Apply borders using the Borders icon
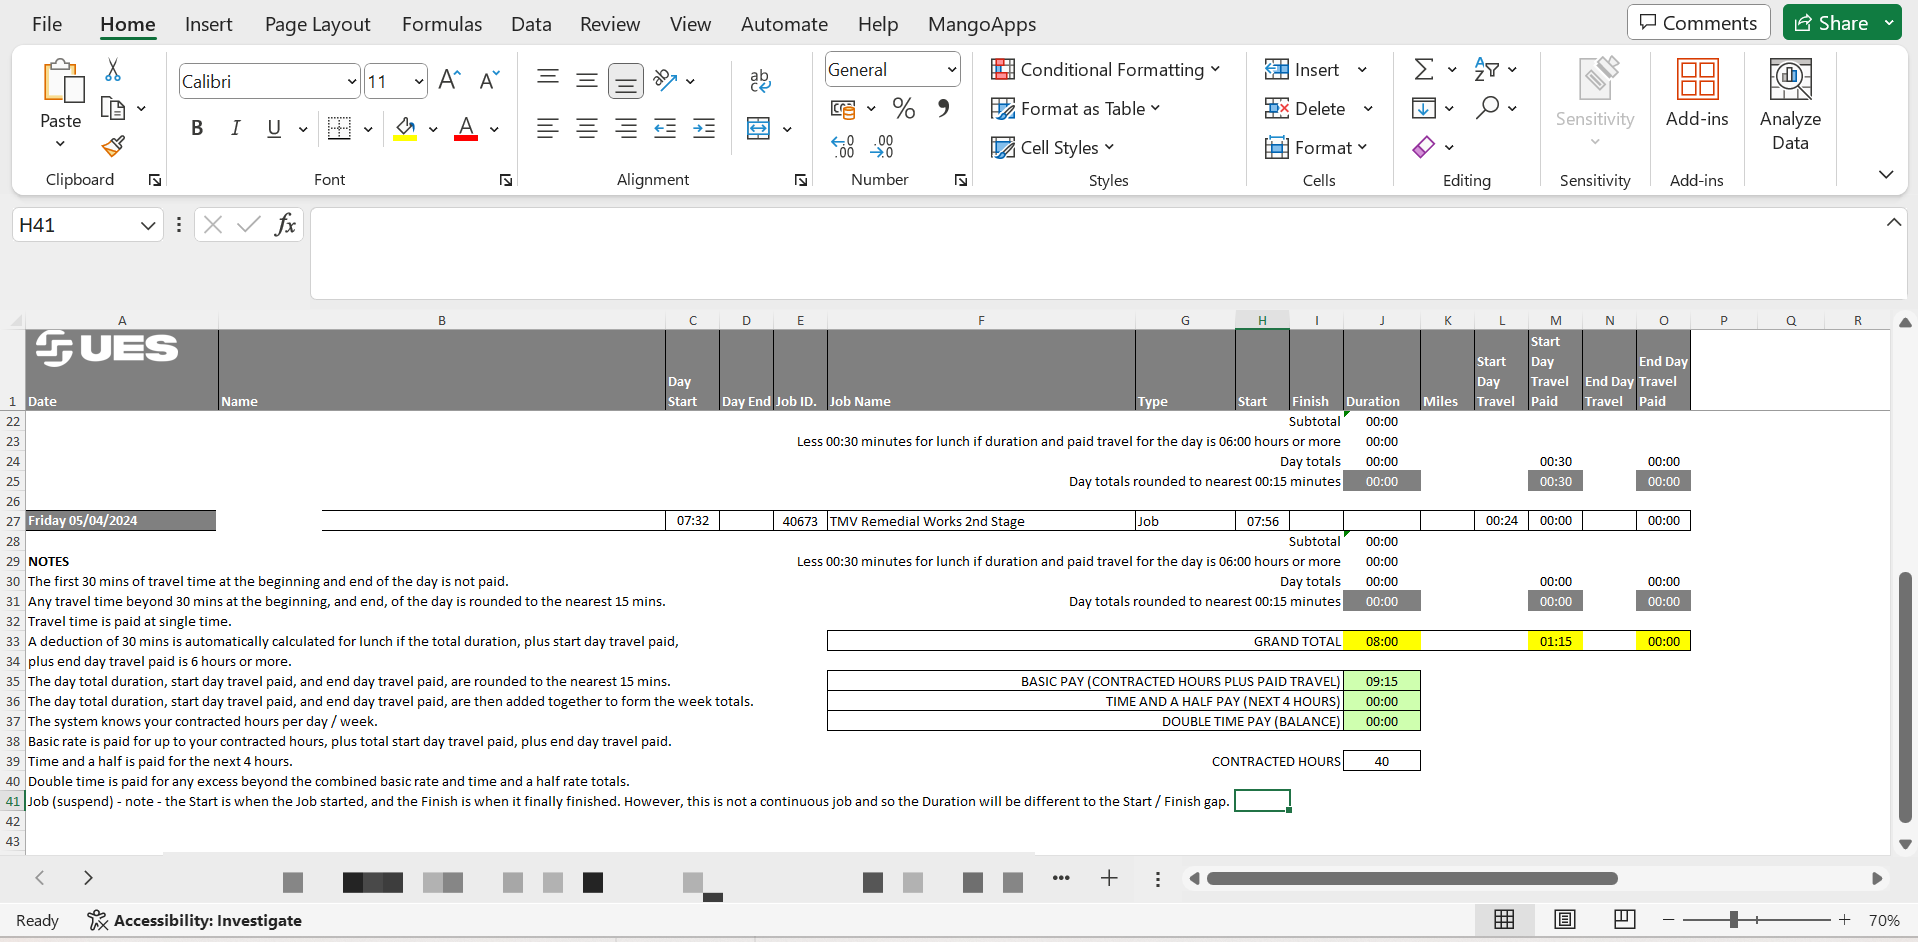This screenshot has width=1918, height=942. 340,128
